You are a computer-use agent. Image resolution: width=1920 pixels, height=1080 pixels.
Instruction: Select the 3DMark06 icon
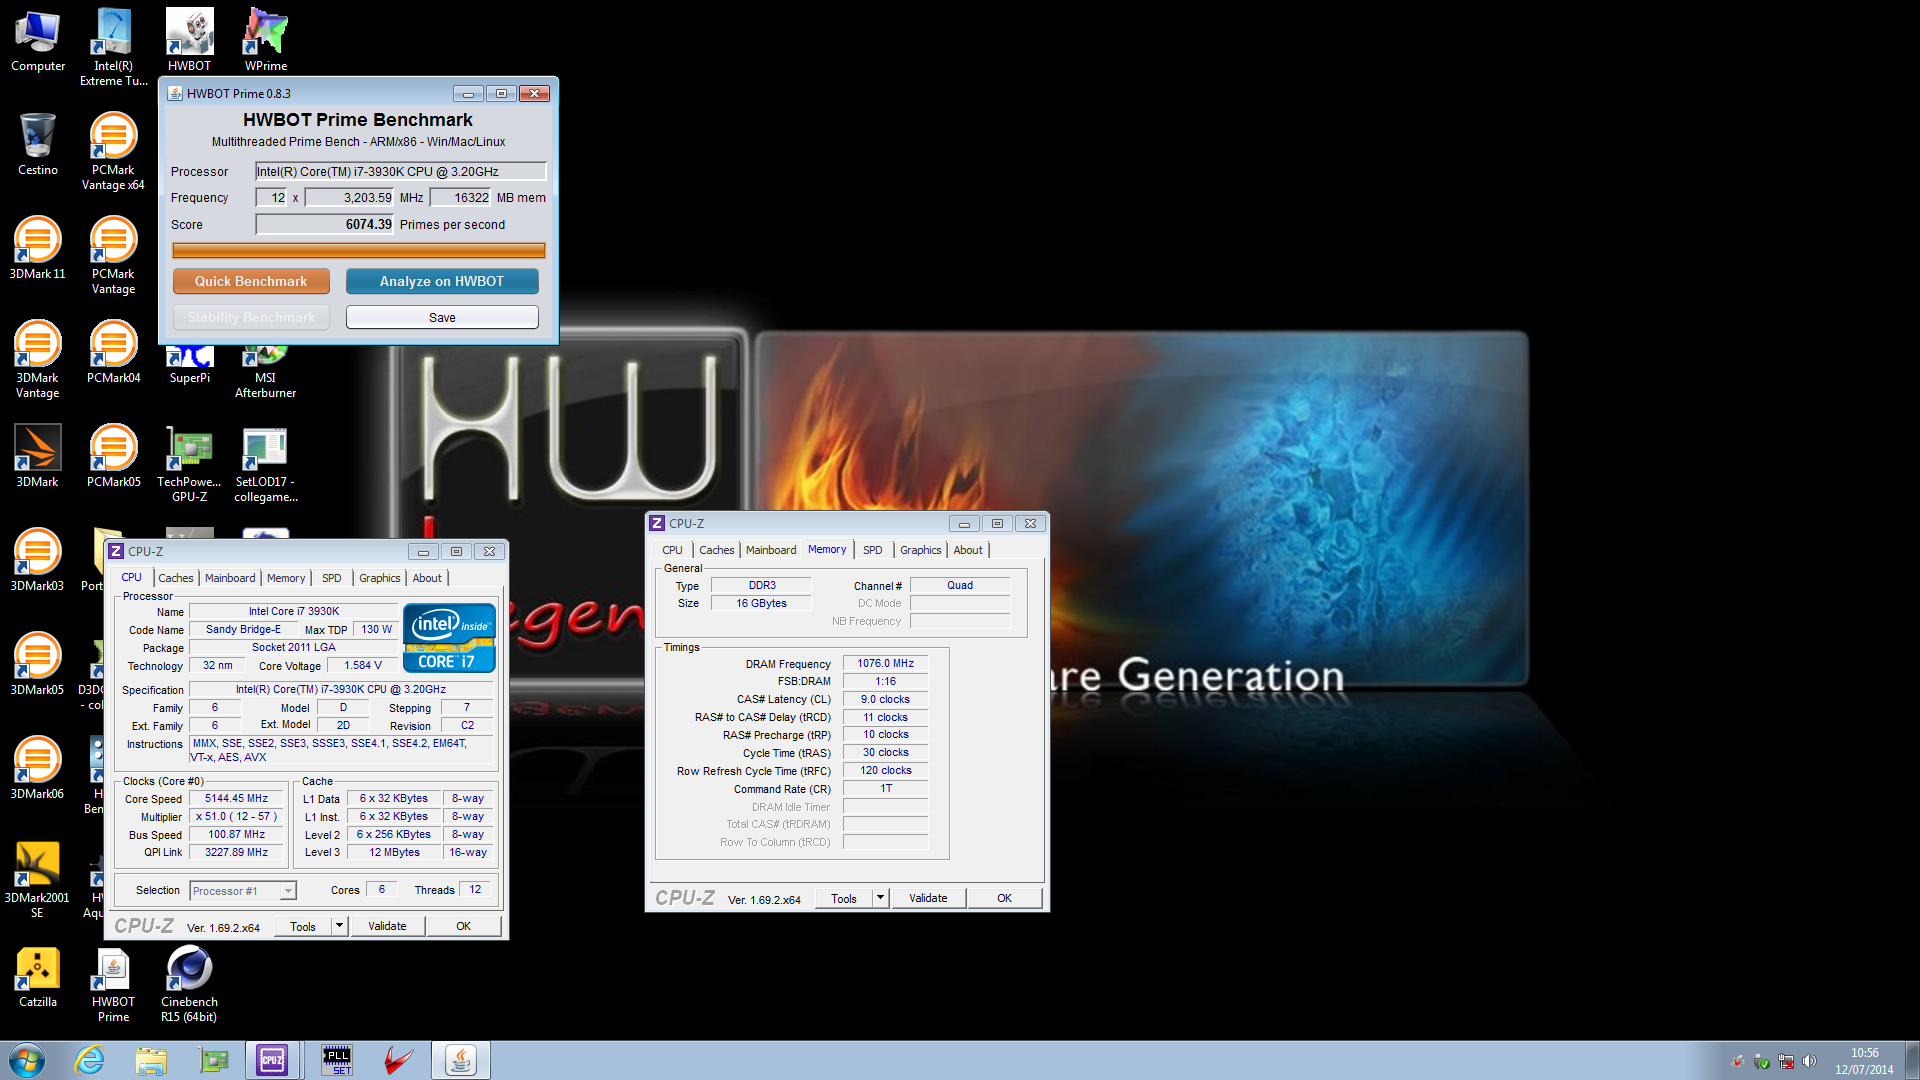point(38,769)
